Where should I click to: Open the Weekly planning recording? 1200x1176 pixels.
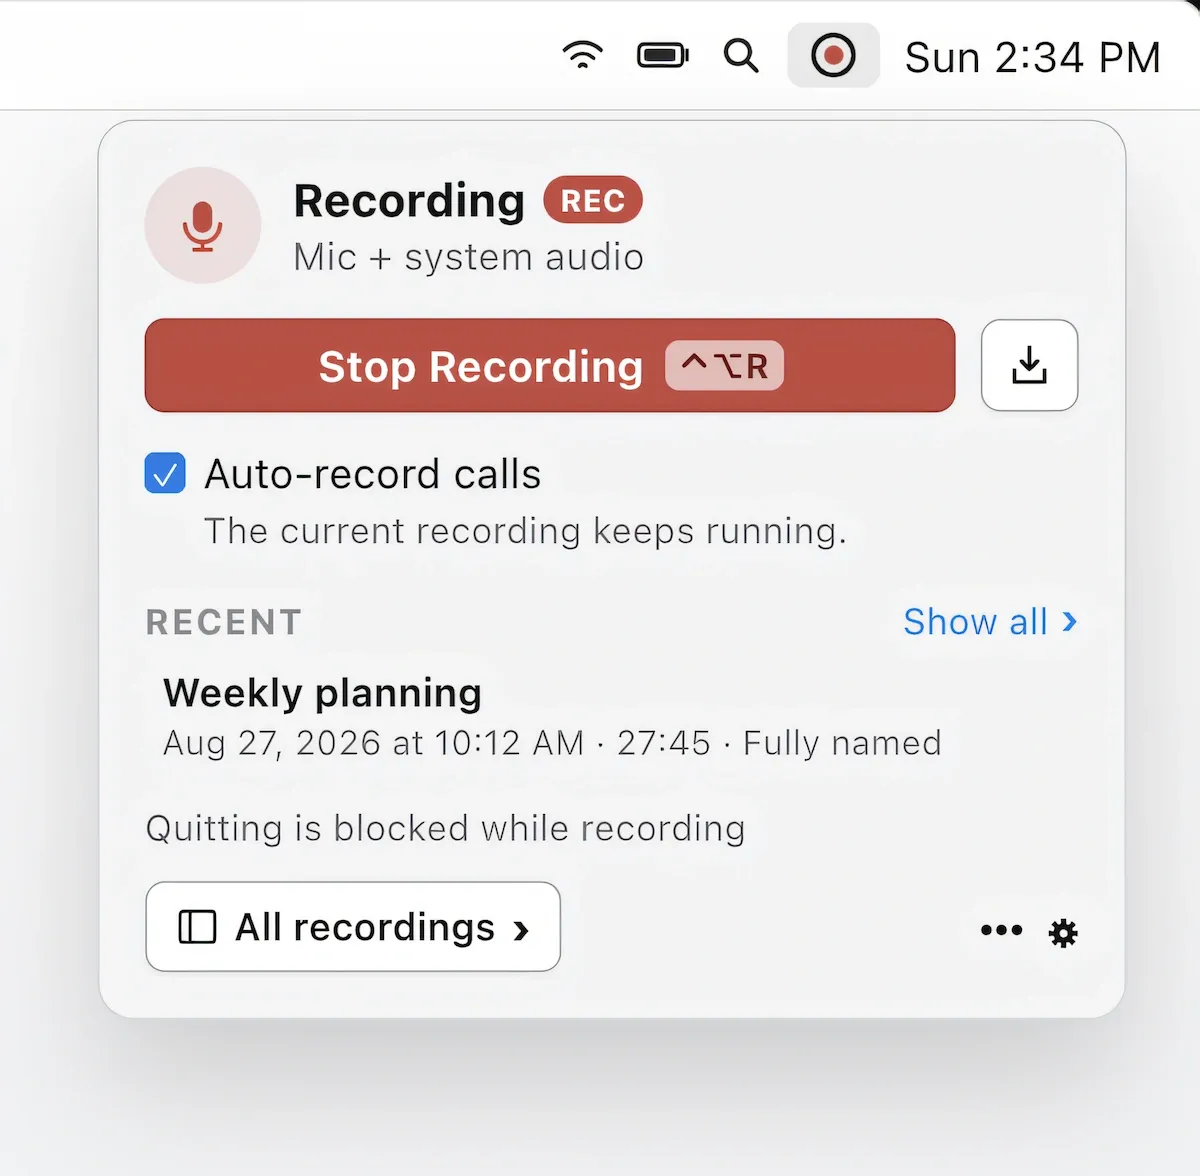click(x=552, y=717)
